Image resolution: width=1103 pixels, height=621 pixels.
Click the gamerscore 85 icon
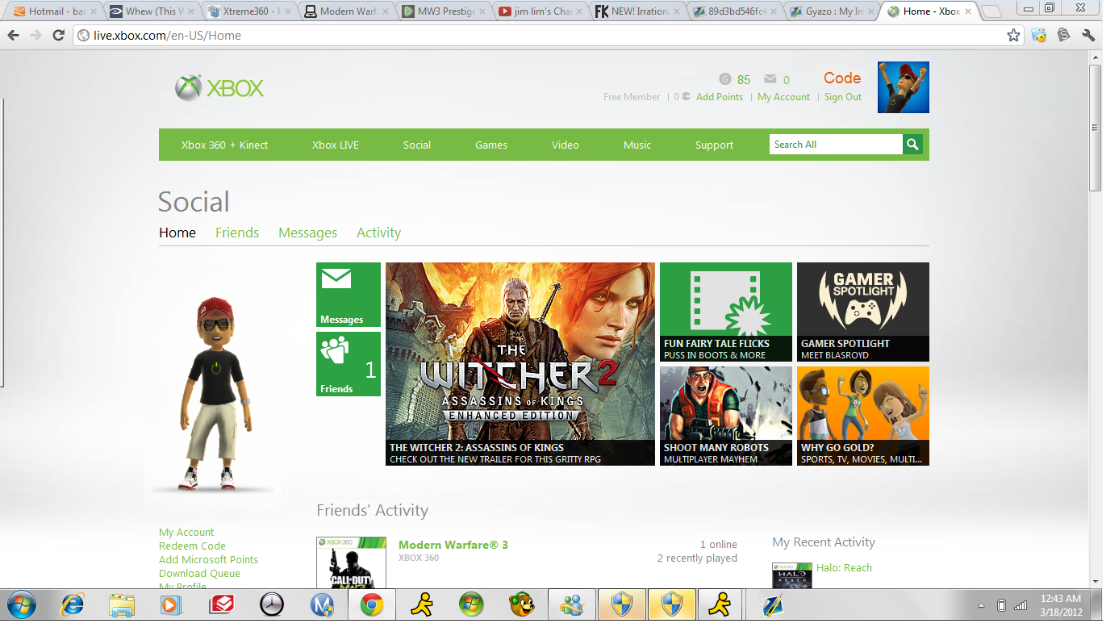(725, 79)
